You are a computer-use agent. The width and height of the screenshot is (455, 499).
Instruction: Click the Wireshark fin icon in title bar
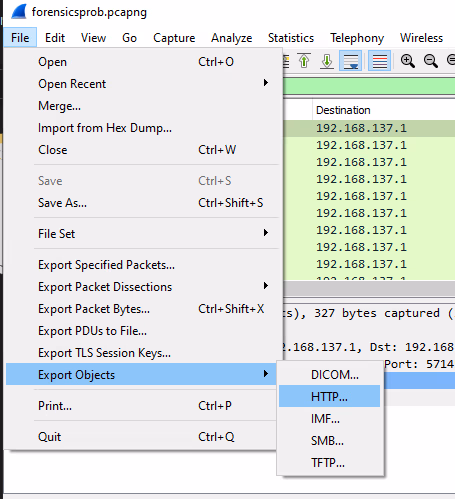pos(18,12)
